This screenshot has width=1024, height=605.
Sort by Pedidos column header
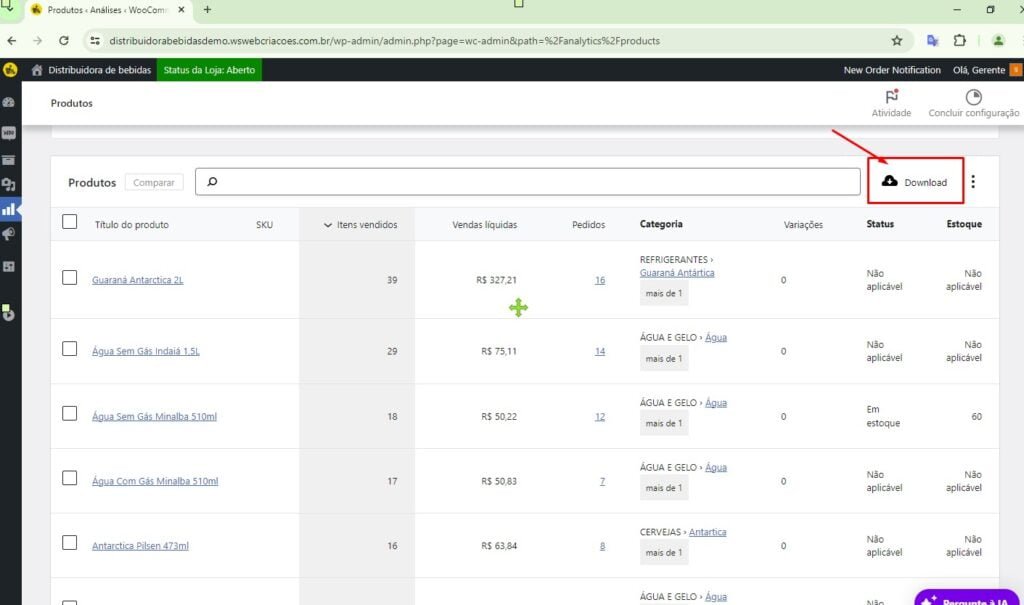(x=588, y=225)
